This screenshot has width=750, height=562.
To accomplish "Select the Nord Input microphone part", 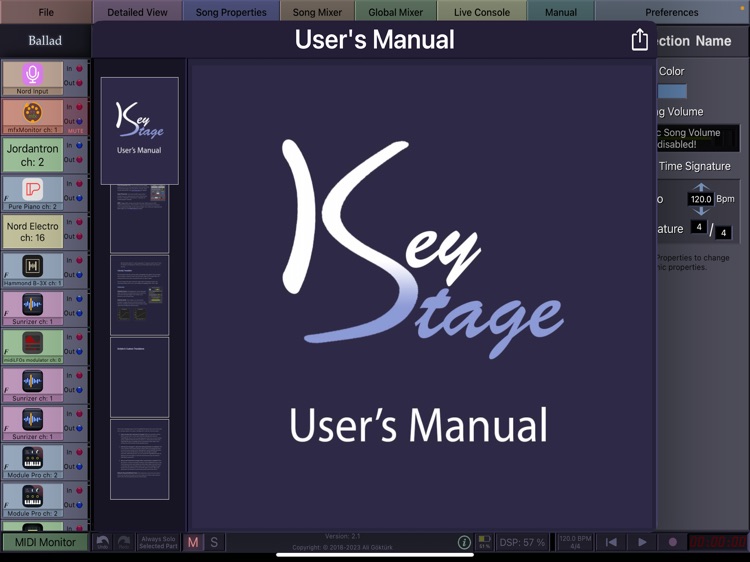I will [33, 78].
